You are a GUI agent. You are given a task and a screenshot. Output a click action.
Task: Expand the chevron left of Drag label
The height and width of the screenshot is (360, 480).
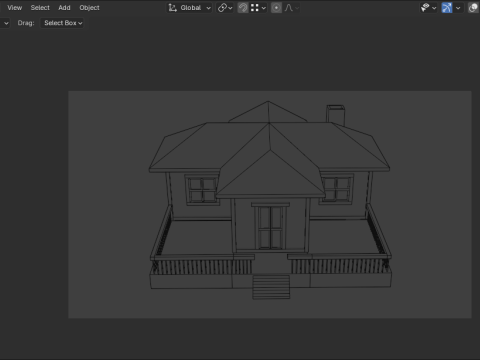click(x=6, y=23)
